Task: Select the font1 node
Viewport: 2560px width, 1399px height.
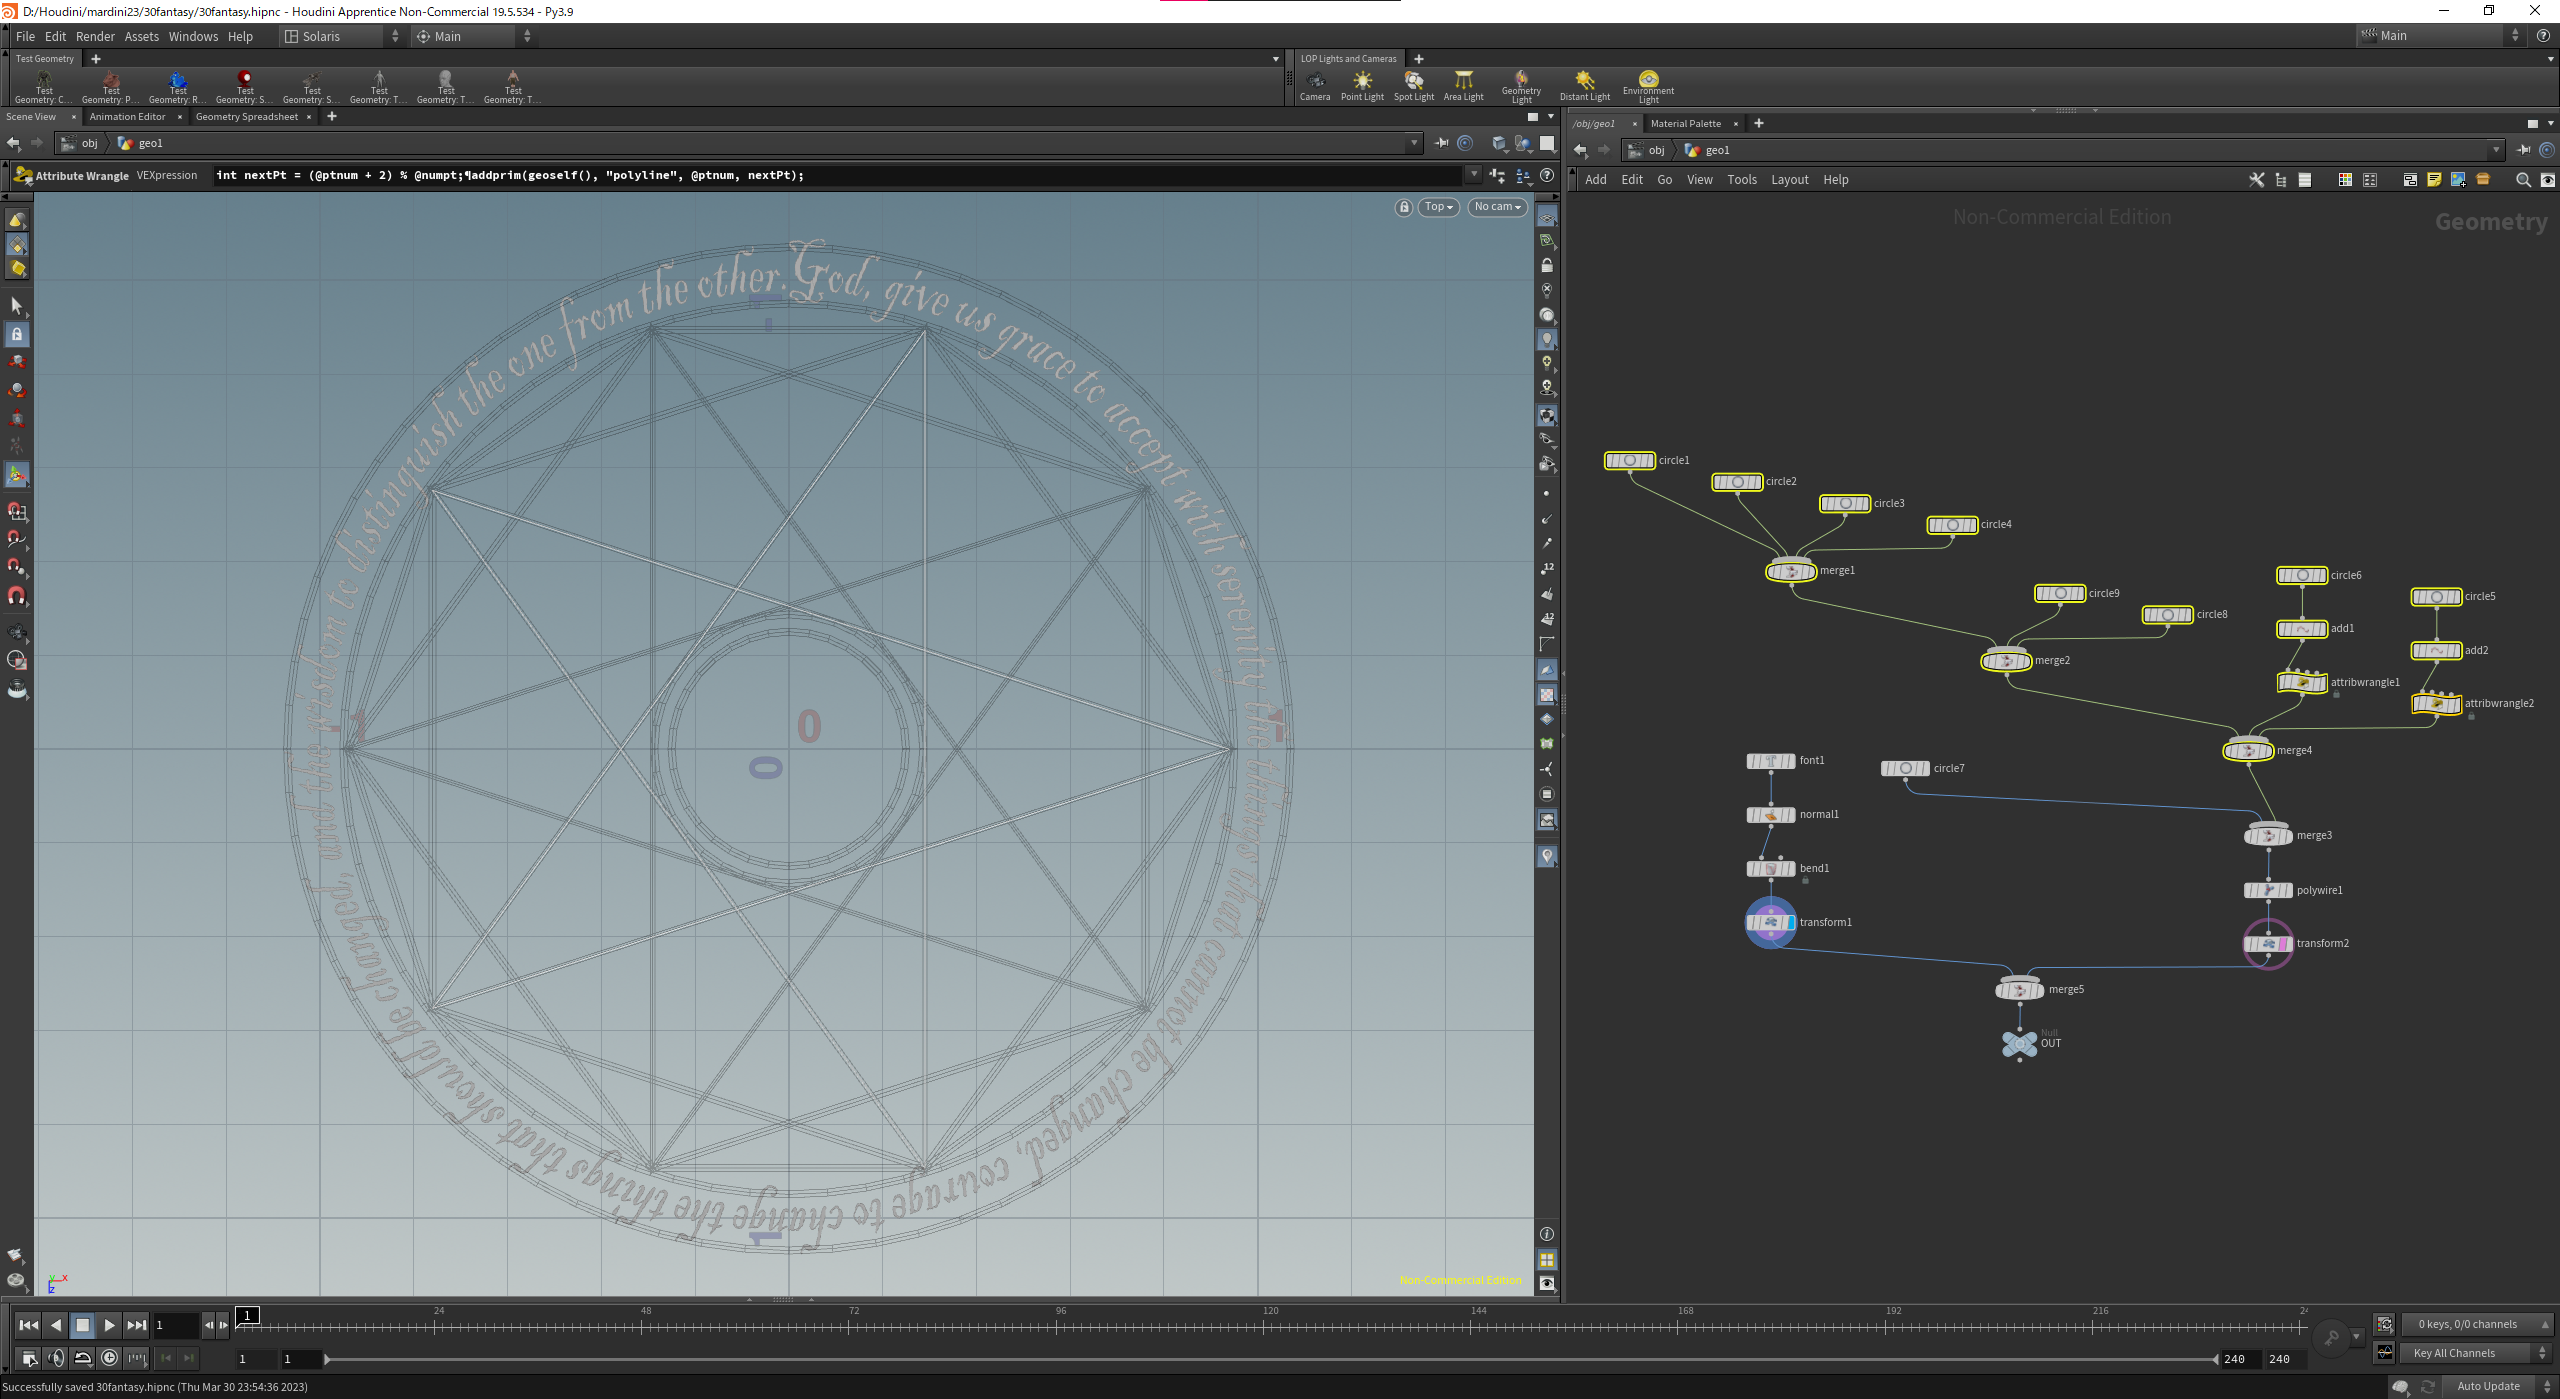Action: tap(1770, 760)
